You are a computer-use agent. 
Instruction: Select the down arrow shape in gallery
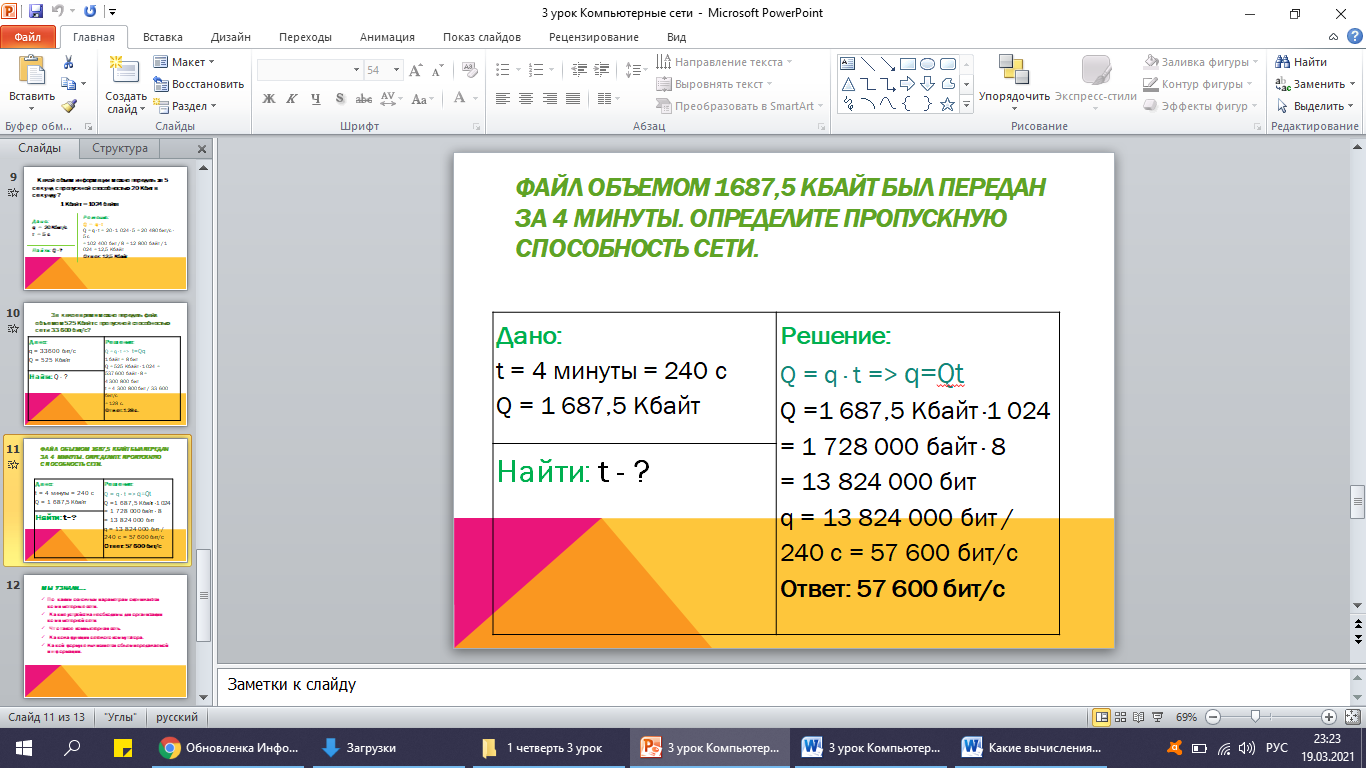927,83
